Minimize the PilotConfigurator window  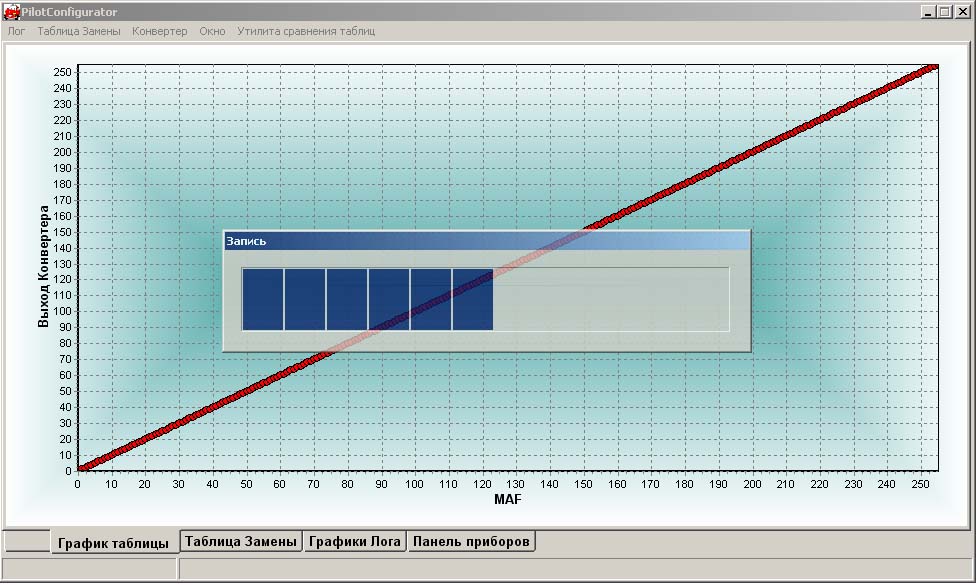point(927,12)
